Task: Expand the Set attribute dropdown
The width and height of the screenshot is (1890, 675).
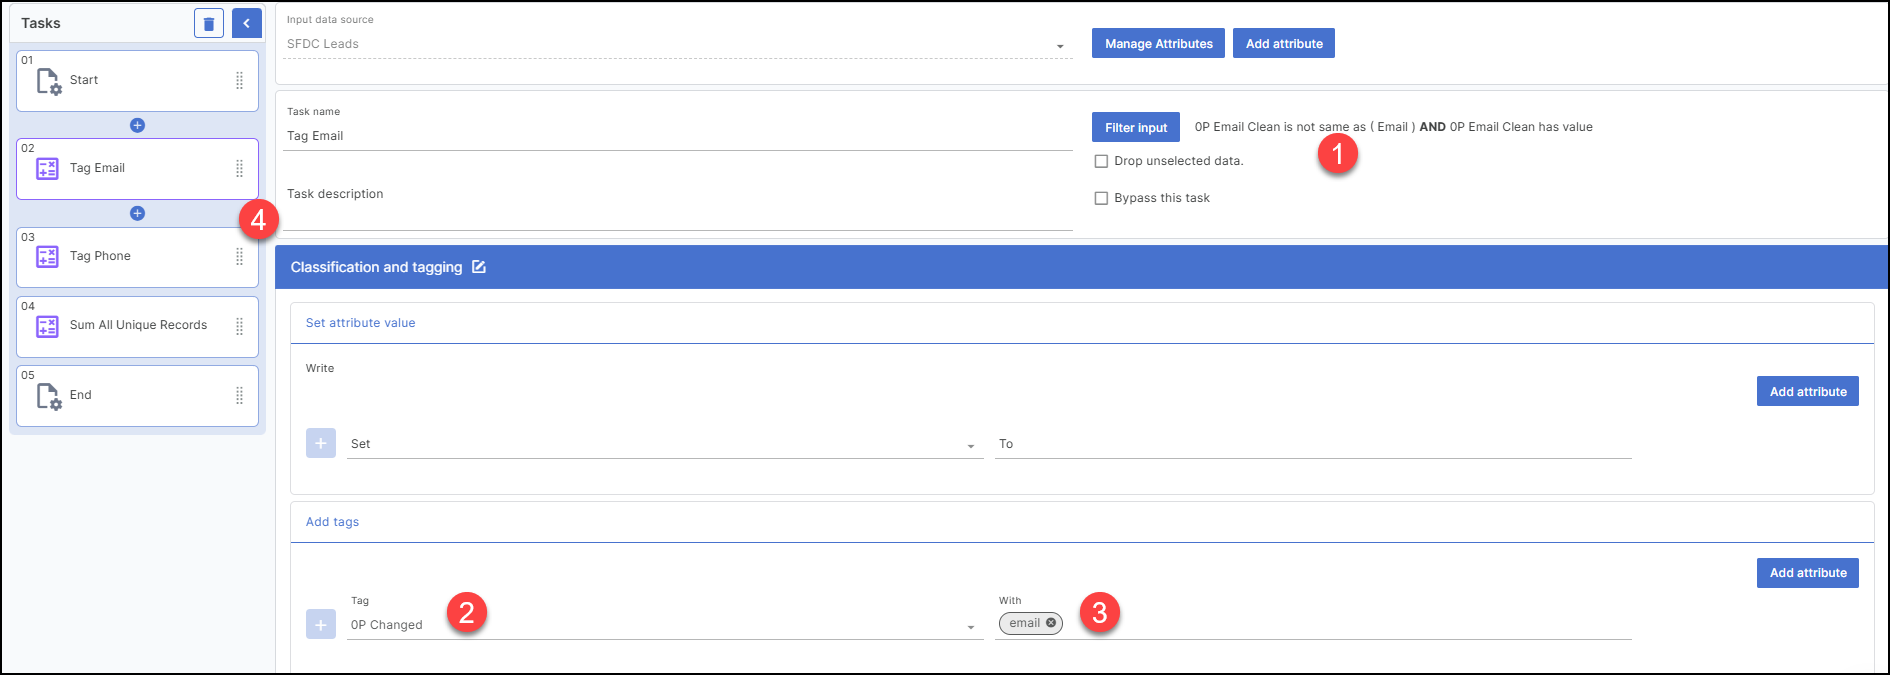Action: pos(970,446)
